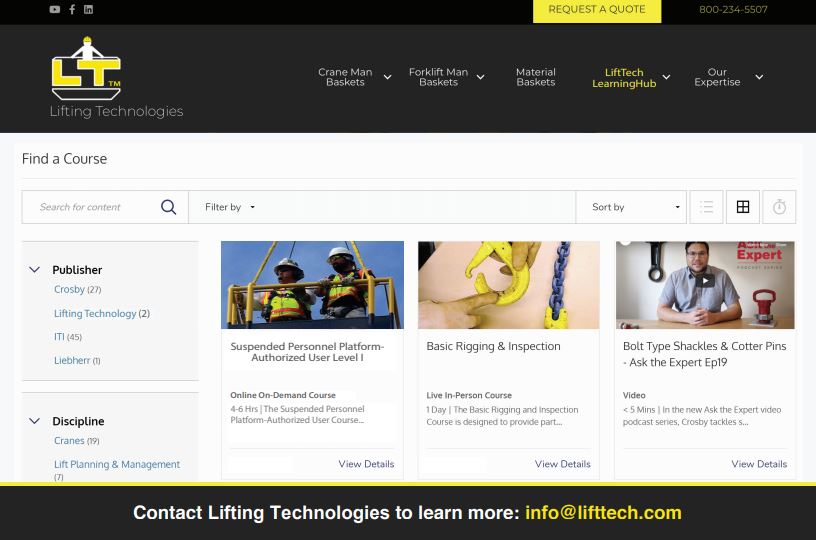
Task: View Details for Basic Rigging & Inspection
Action: click(x=563, y=464)
